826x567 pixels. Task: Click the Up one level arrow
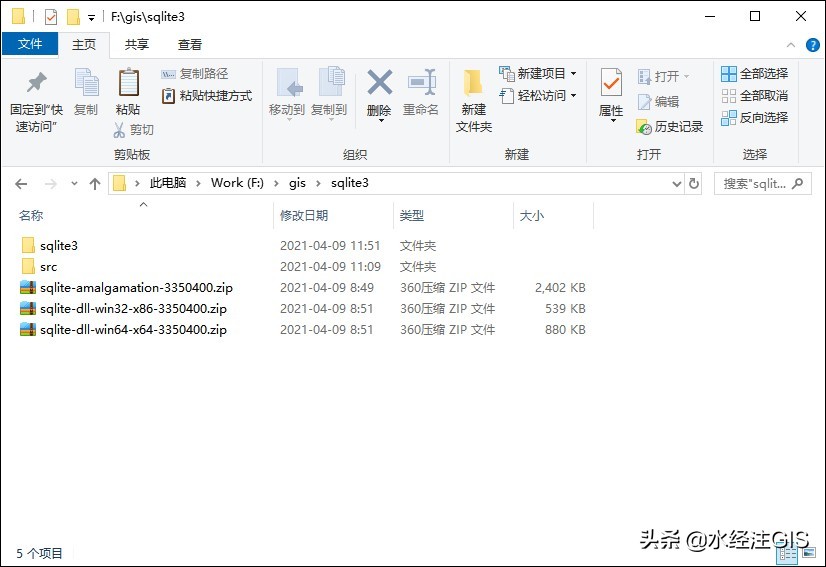point(95,184)
